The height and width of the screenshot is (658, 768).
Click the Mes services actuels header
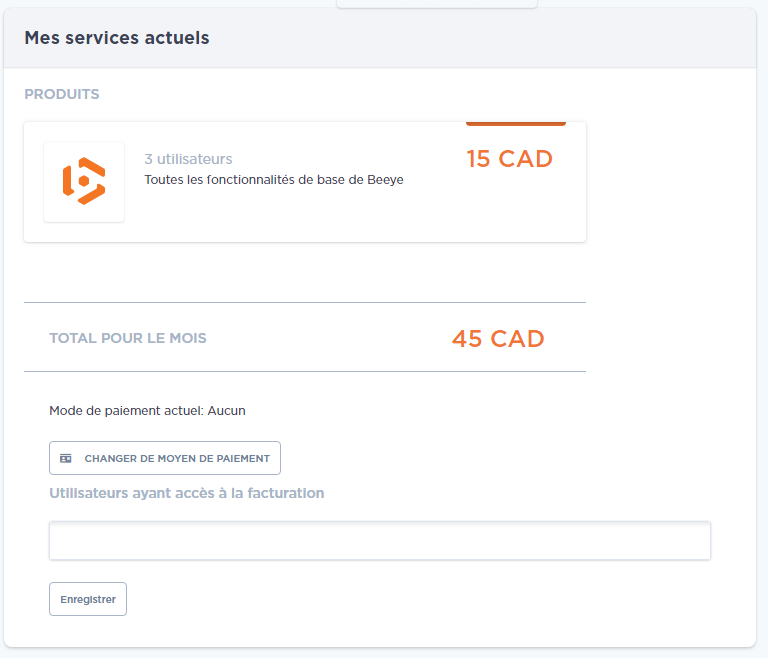(x=117, y=38)
